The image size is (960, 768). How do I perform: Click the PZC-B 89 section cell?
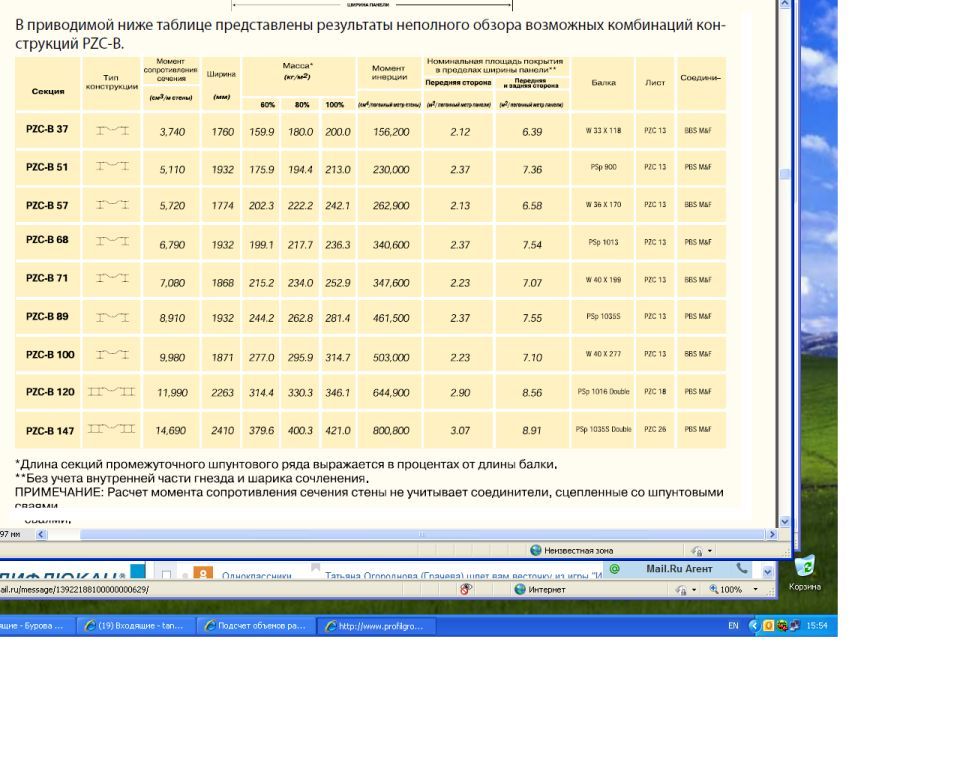pos(47,317)
